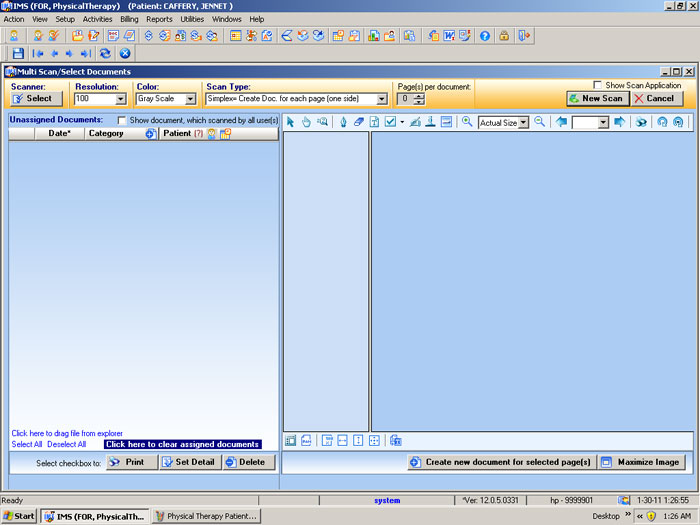Go to last record arrow icon
This screenshot has width=700, height=525.
click(86, 54)
